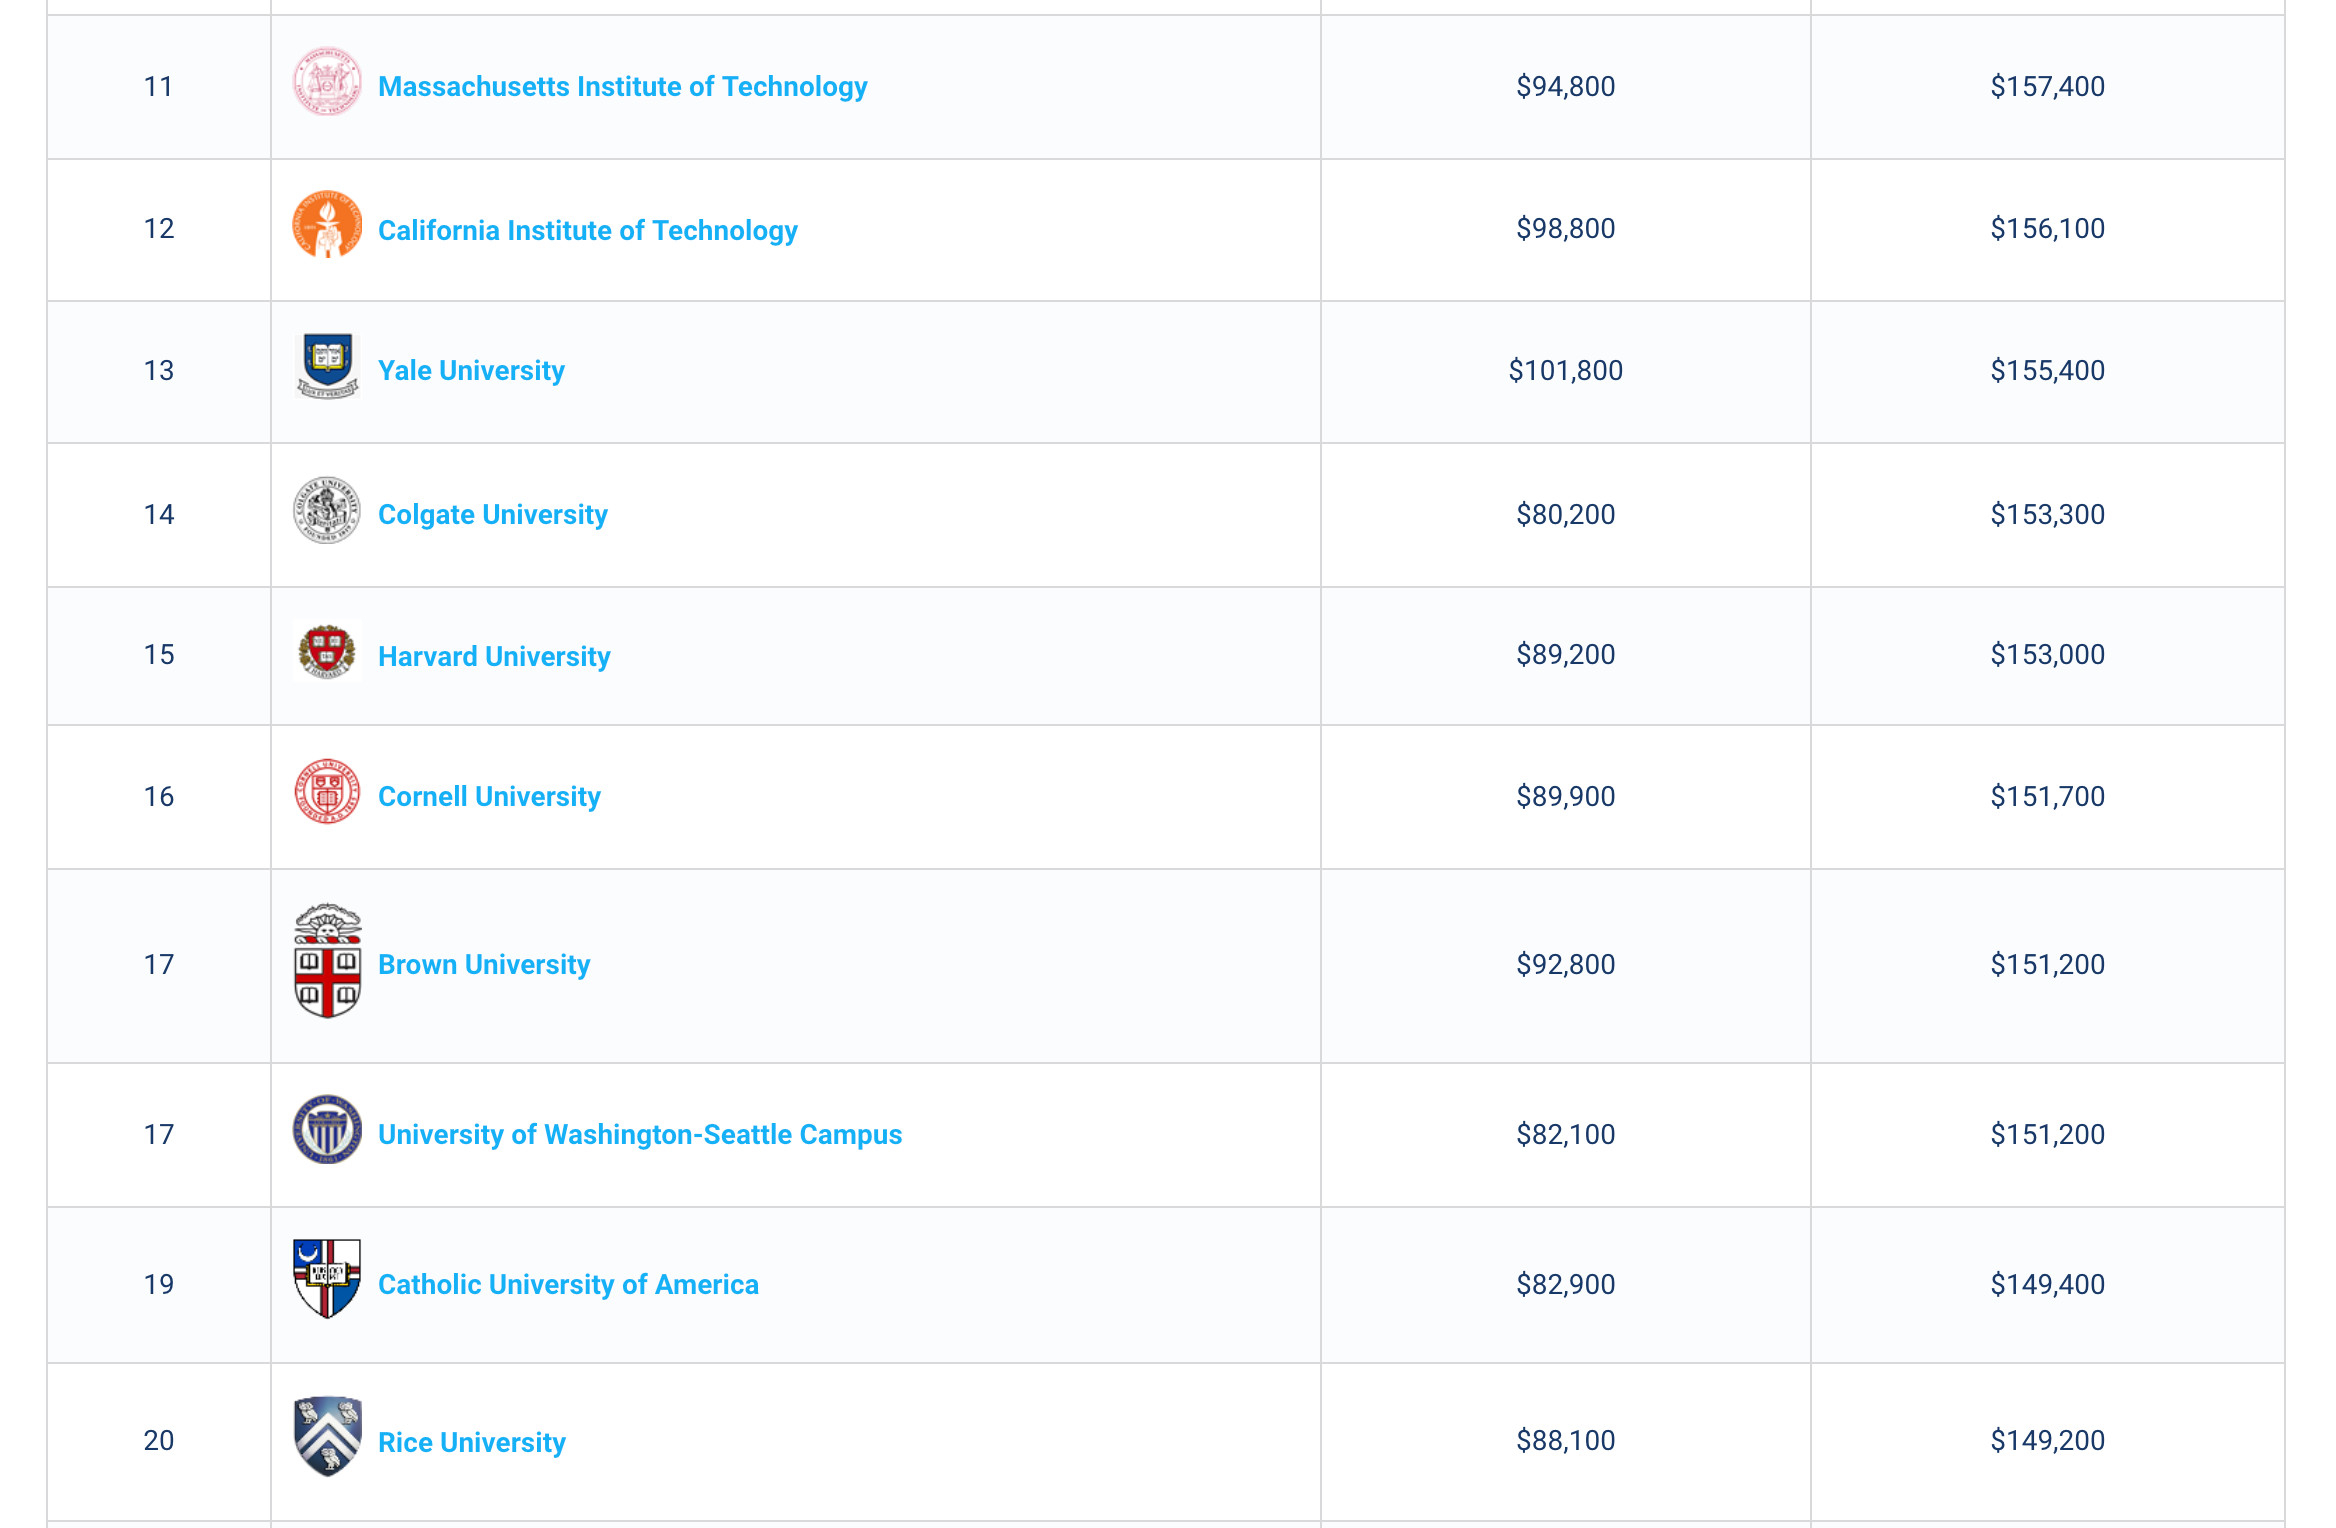Image resolution: width=2336 pixels, height=1528 pixels.
Task: Go to the Rice University page
Action: (472, 1442)
